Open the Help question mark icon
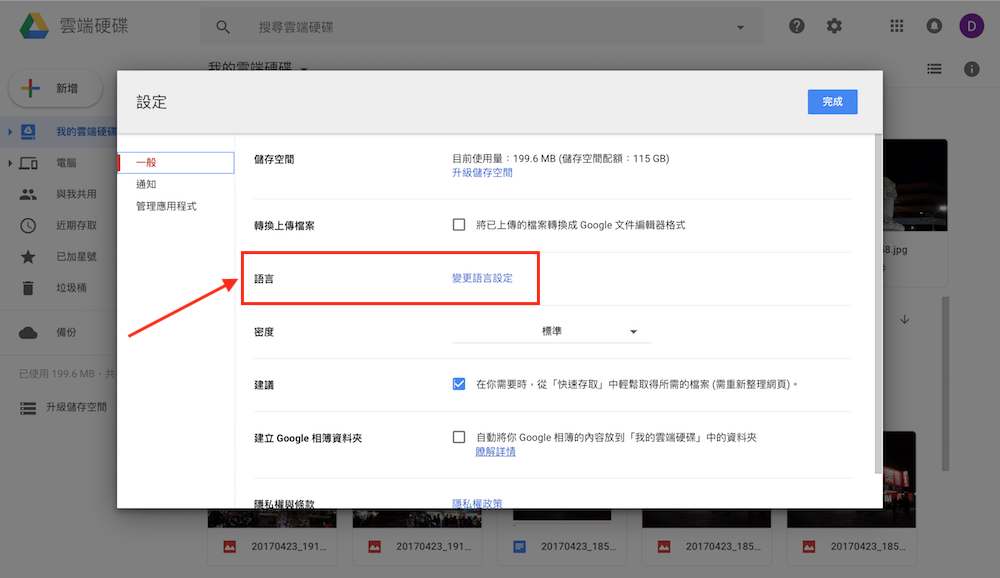 tap(797, 27)
